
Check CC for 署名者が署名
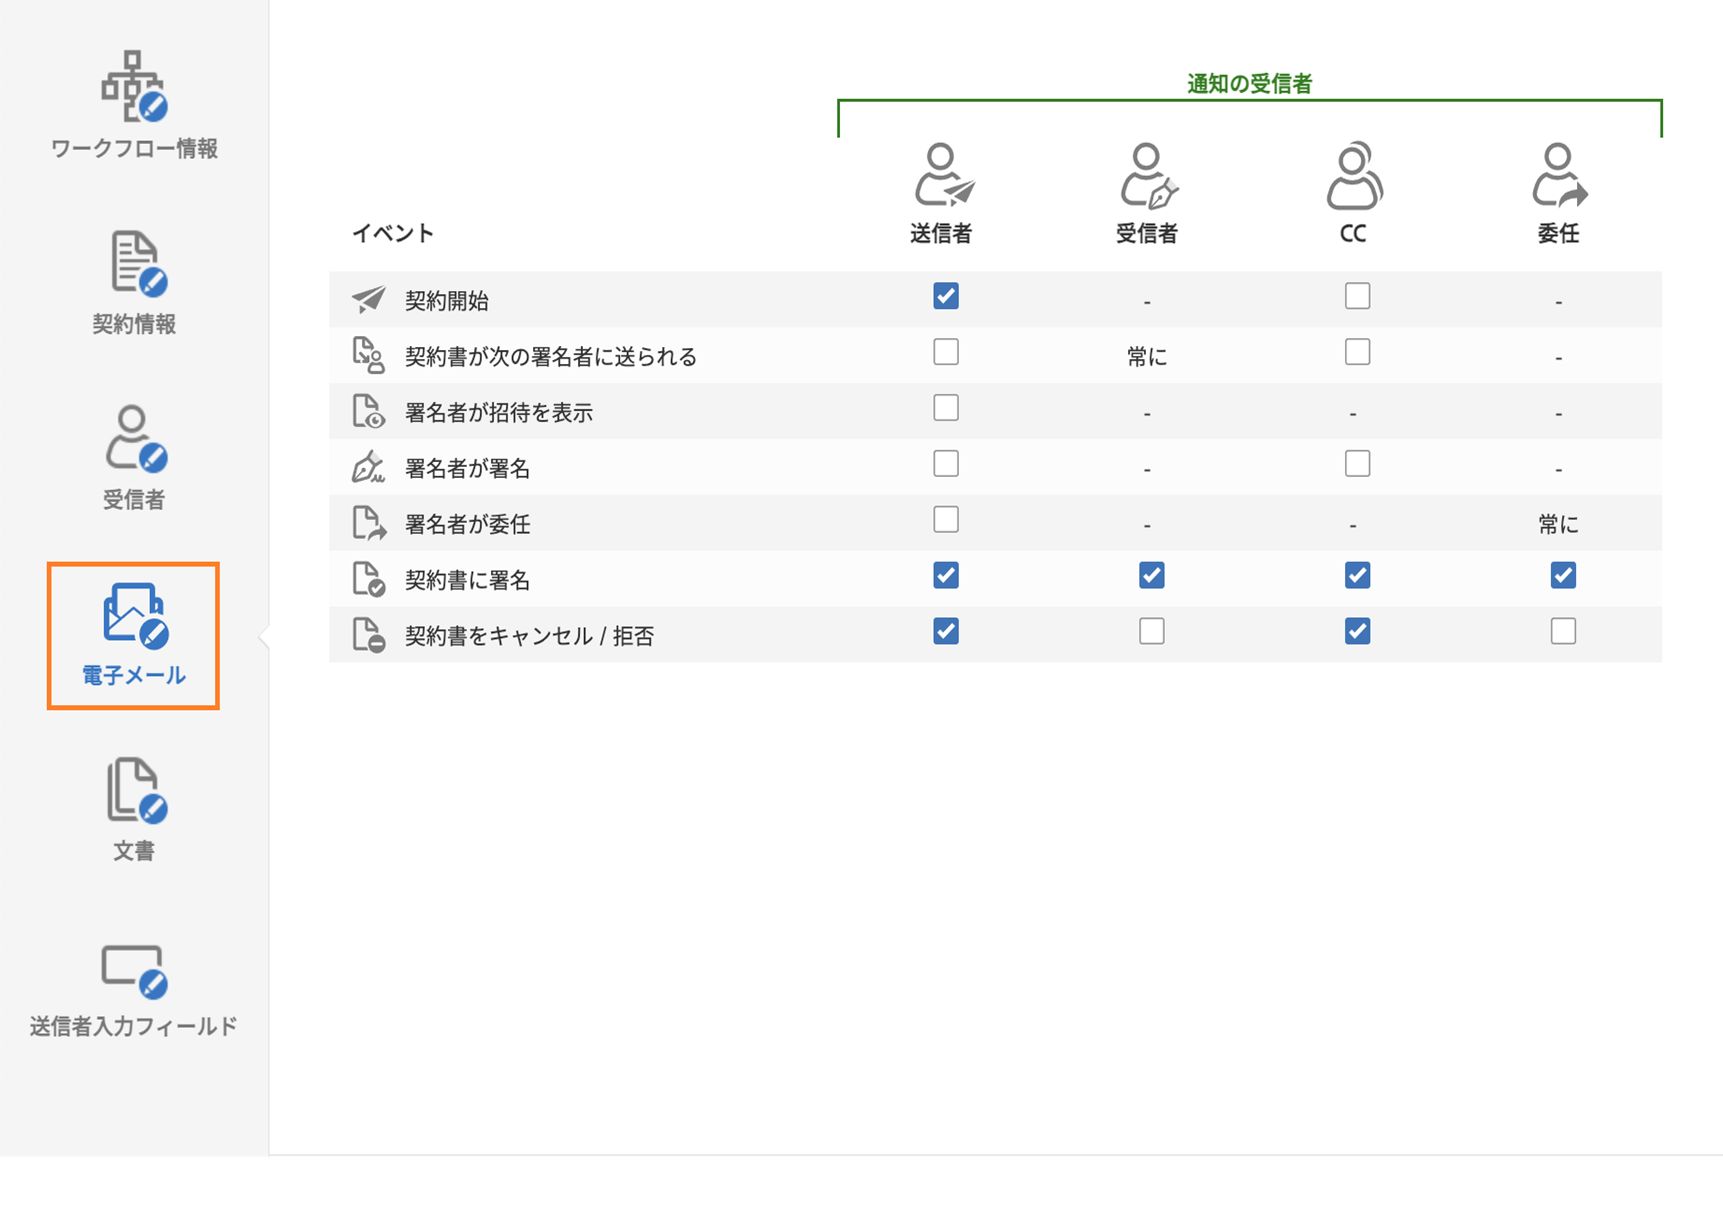click(1357, 464)
